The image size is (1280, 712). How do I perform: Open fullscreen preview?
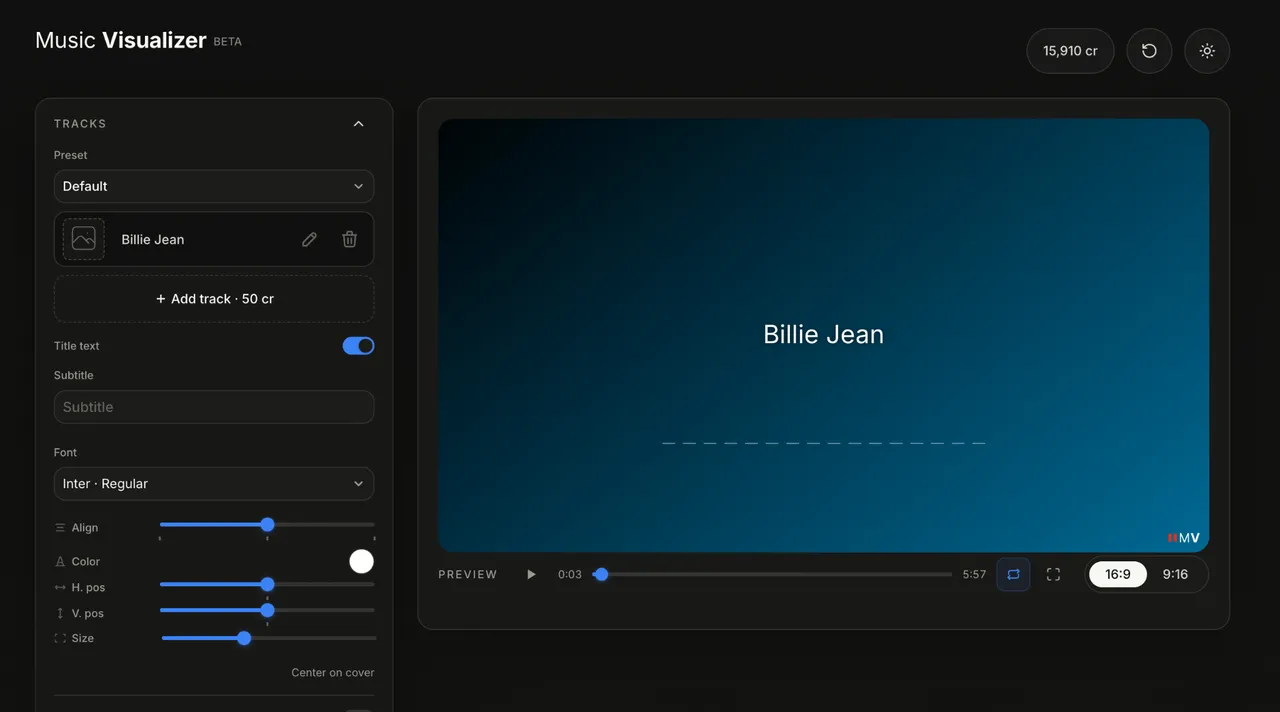(x=1053, y=574)
